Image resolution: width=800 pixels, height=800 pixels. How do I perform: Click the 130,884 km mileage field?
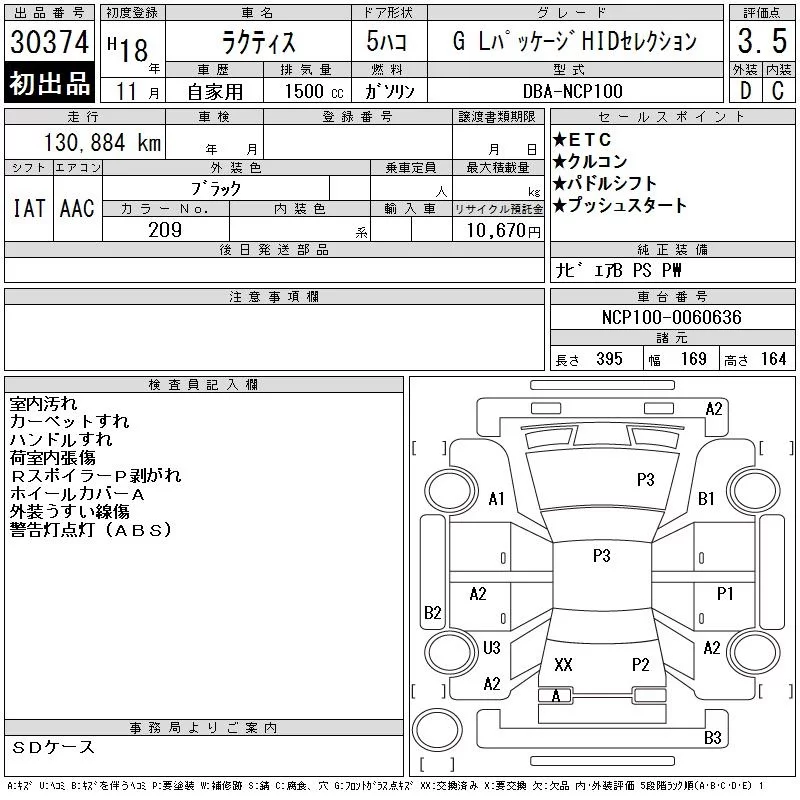(101, 143)
